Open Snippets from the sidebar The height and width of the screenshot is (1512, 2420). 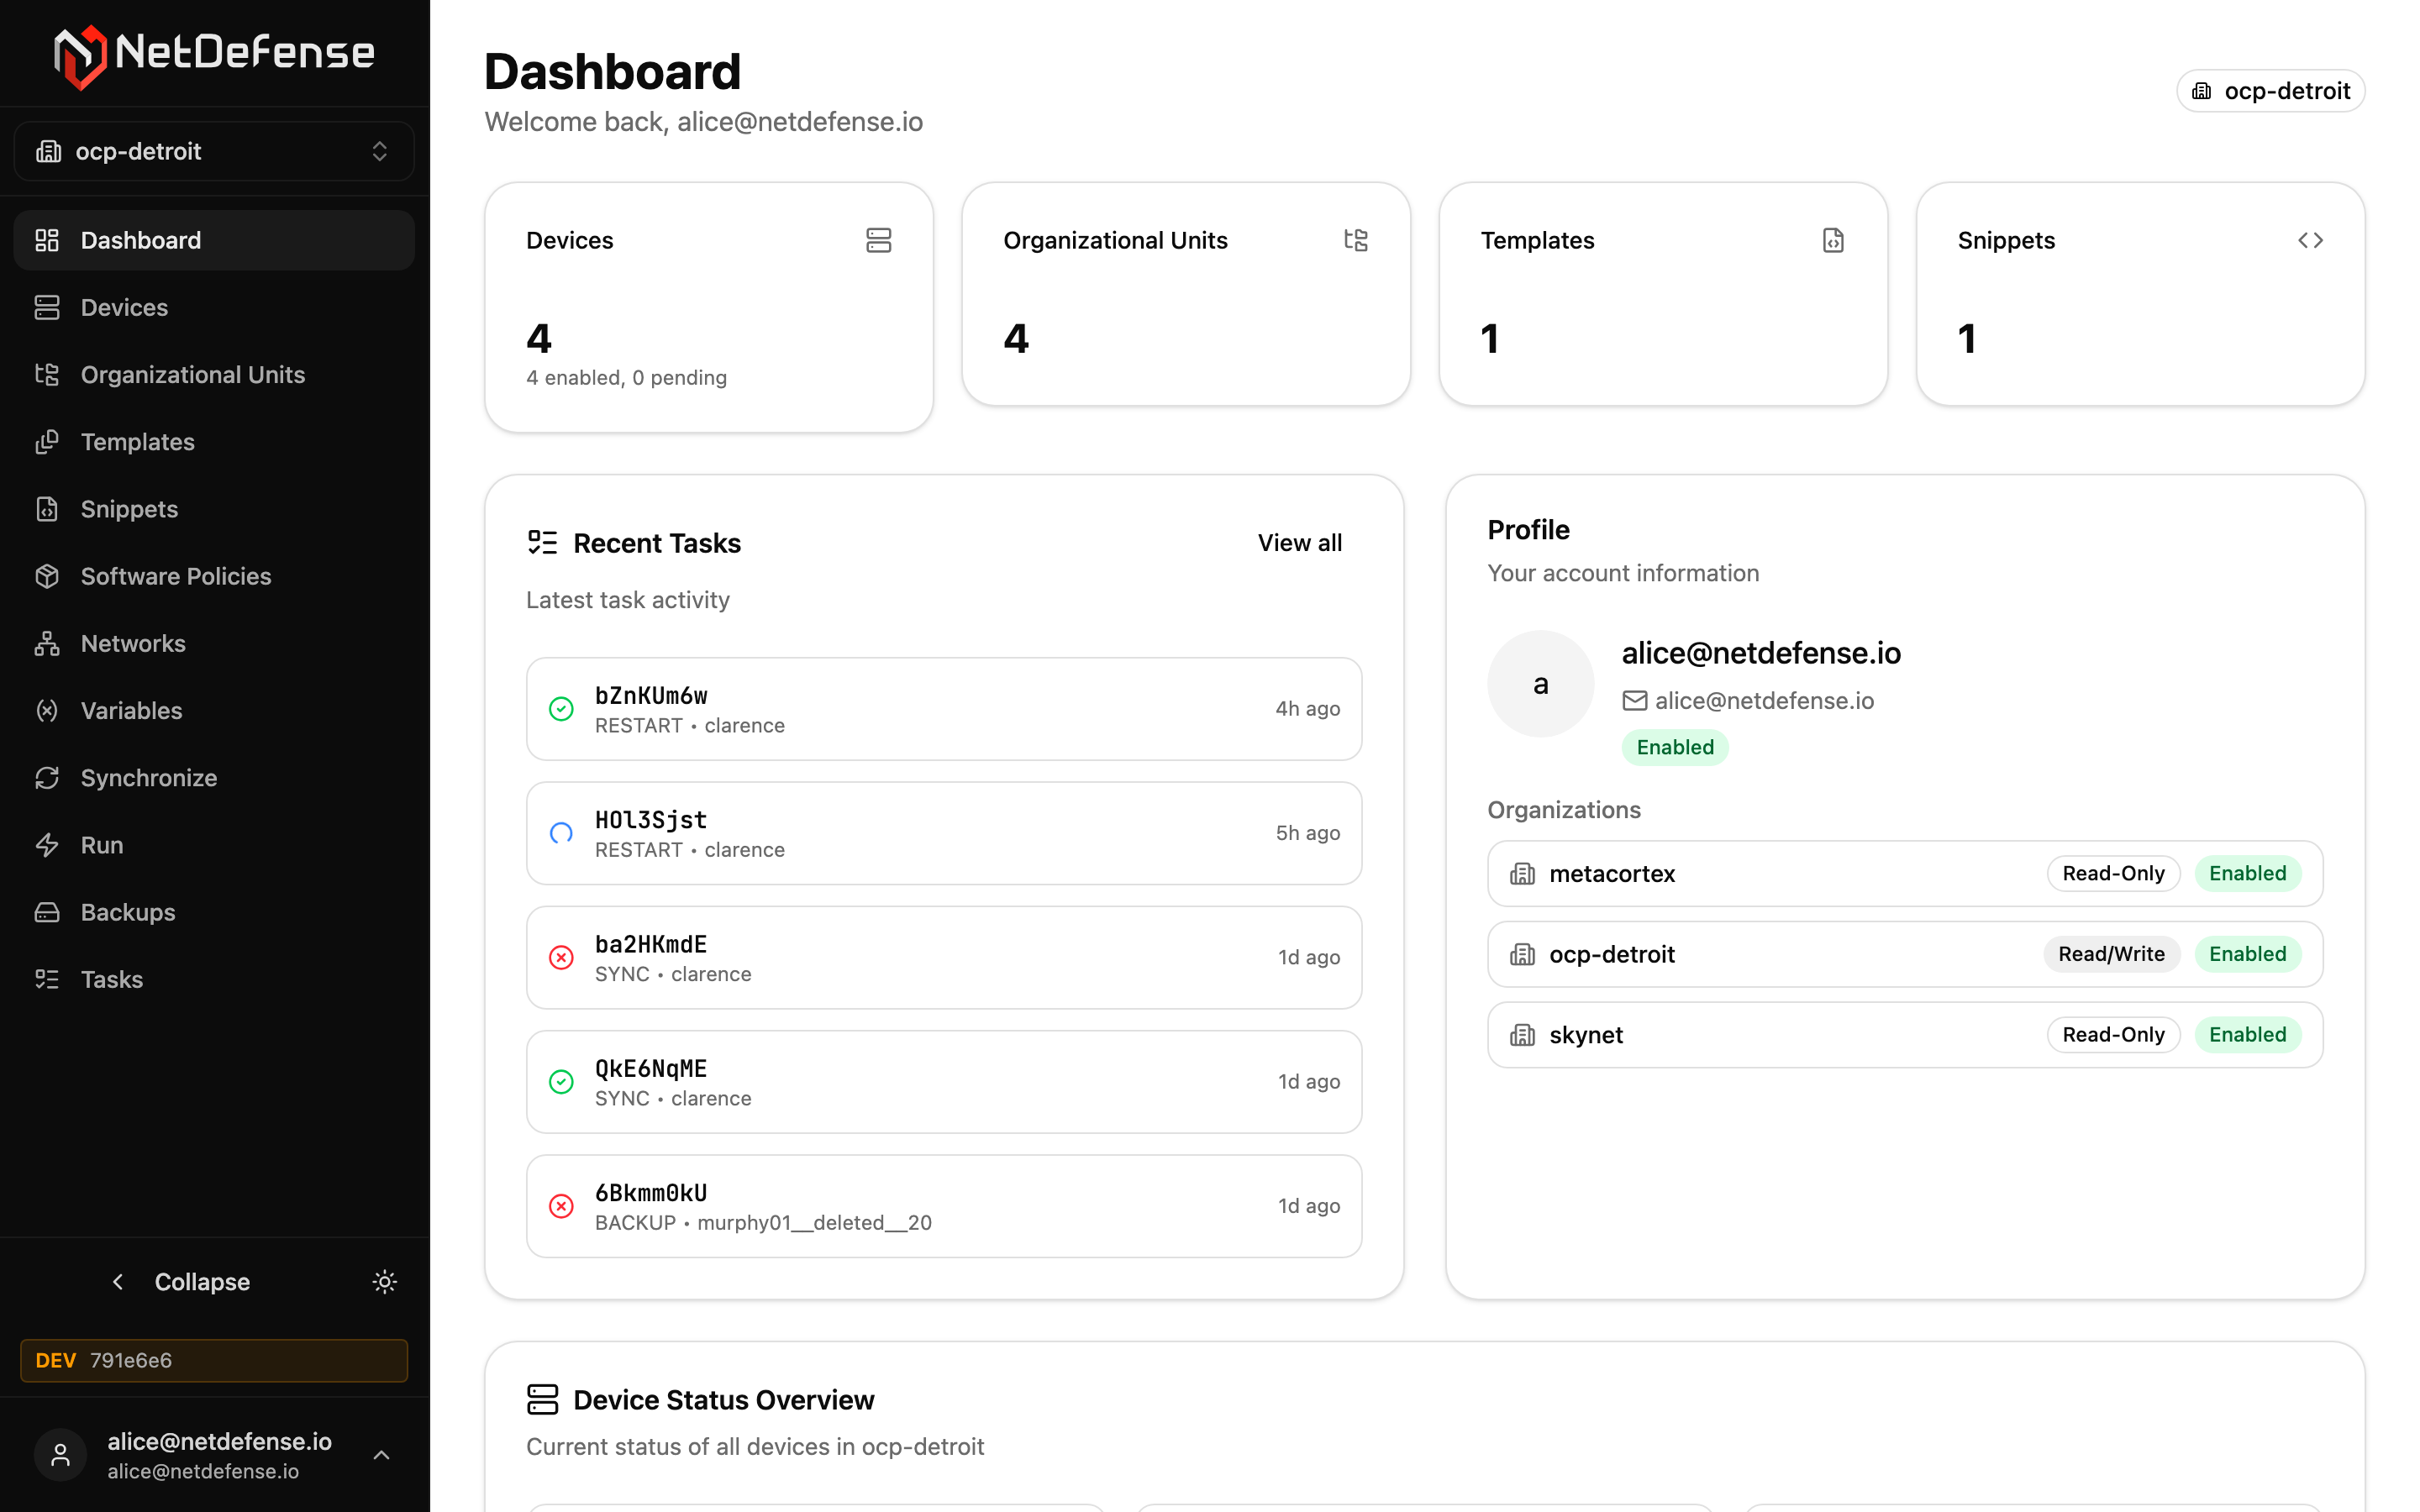coord(214,508)
